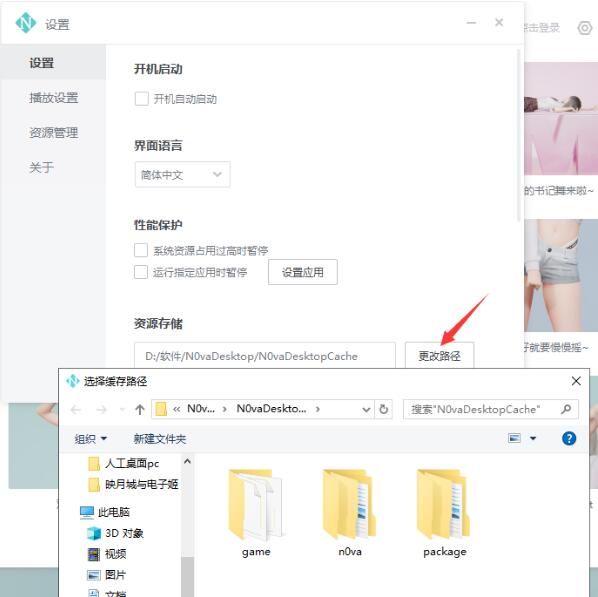The width and height of the screenshot is (598, 597).
Task: Click the view mode icon in toolbar
Action: (x=514, y=438)
